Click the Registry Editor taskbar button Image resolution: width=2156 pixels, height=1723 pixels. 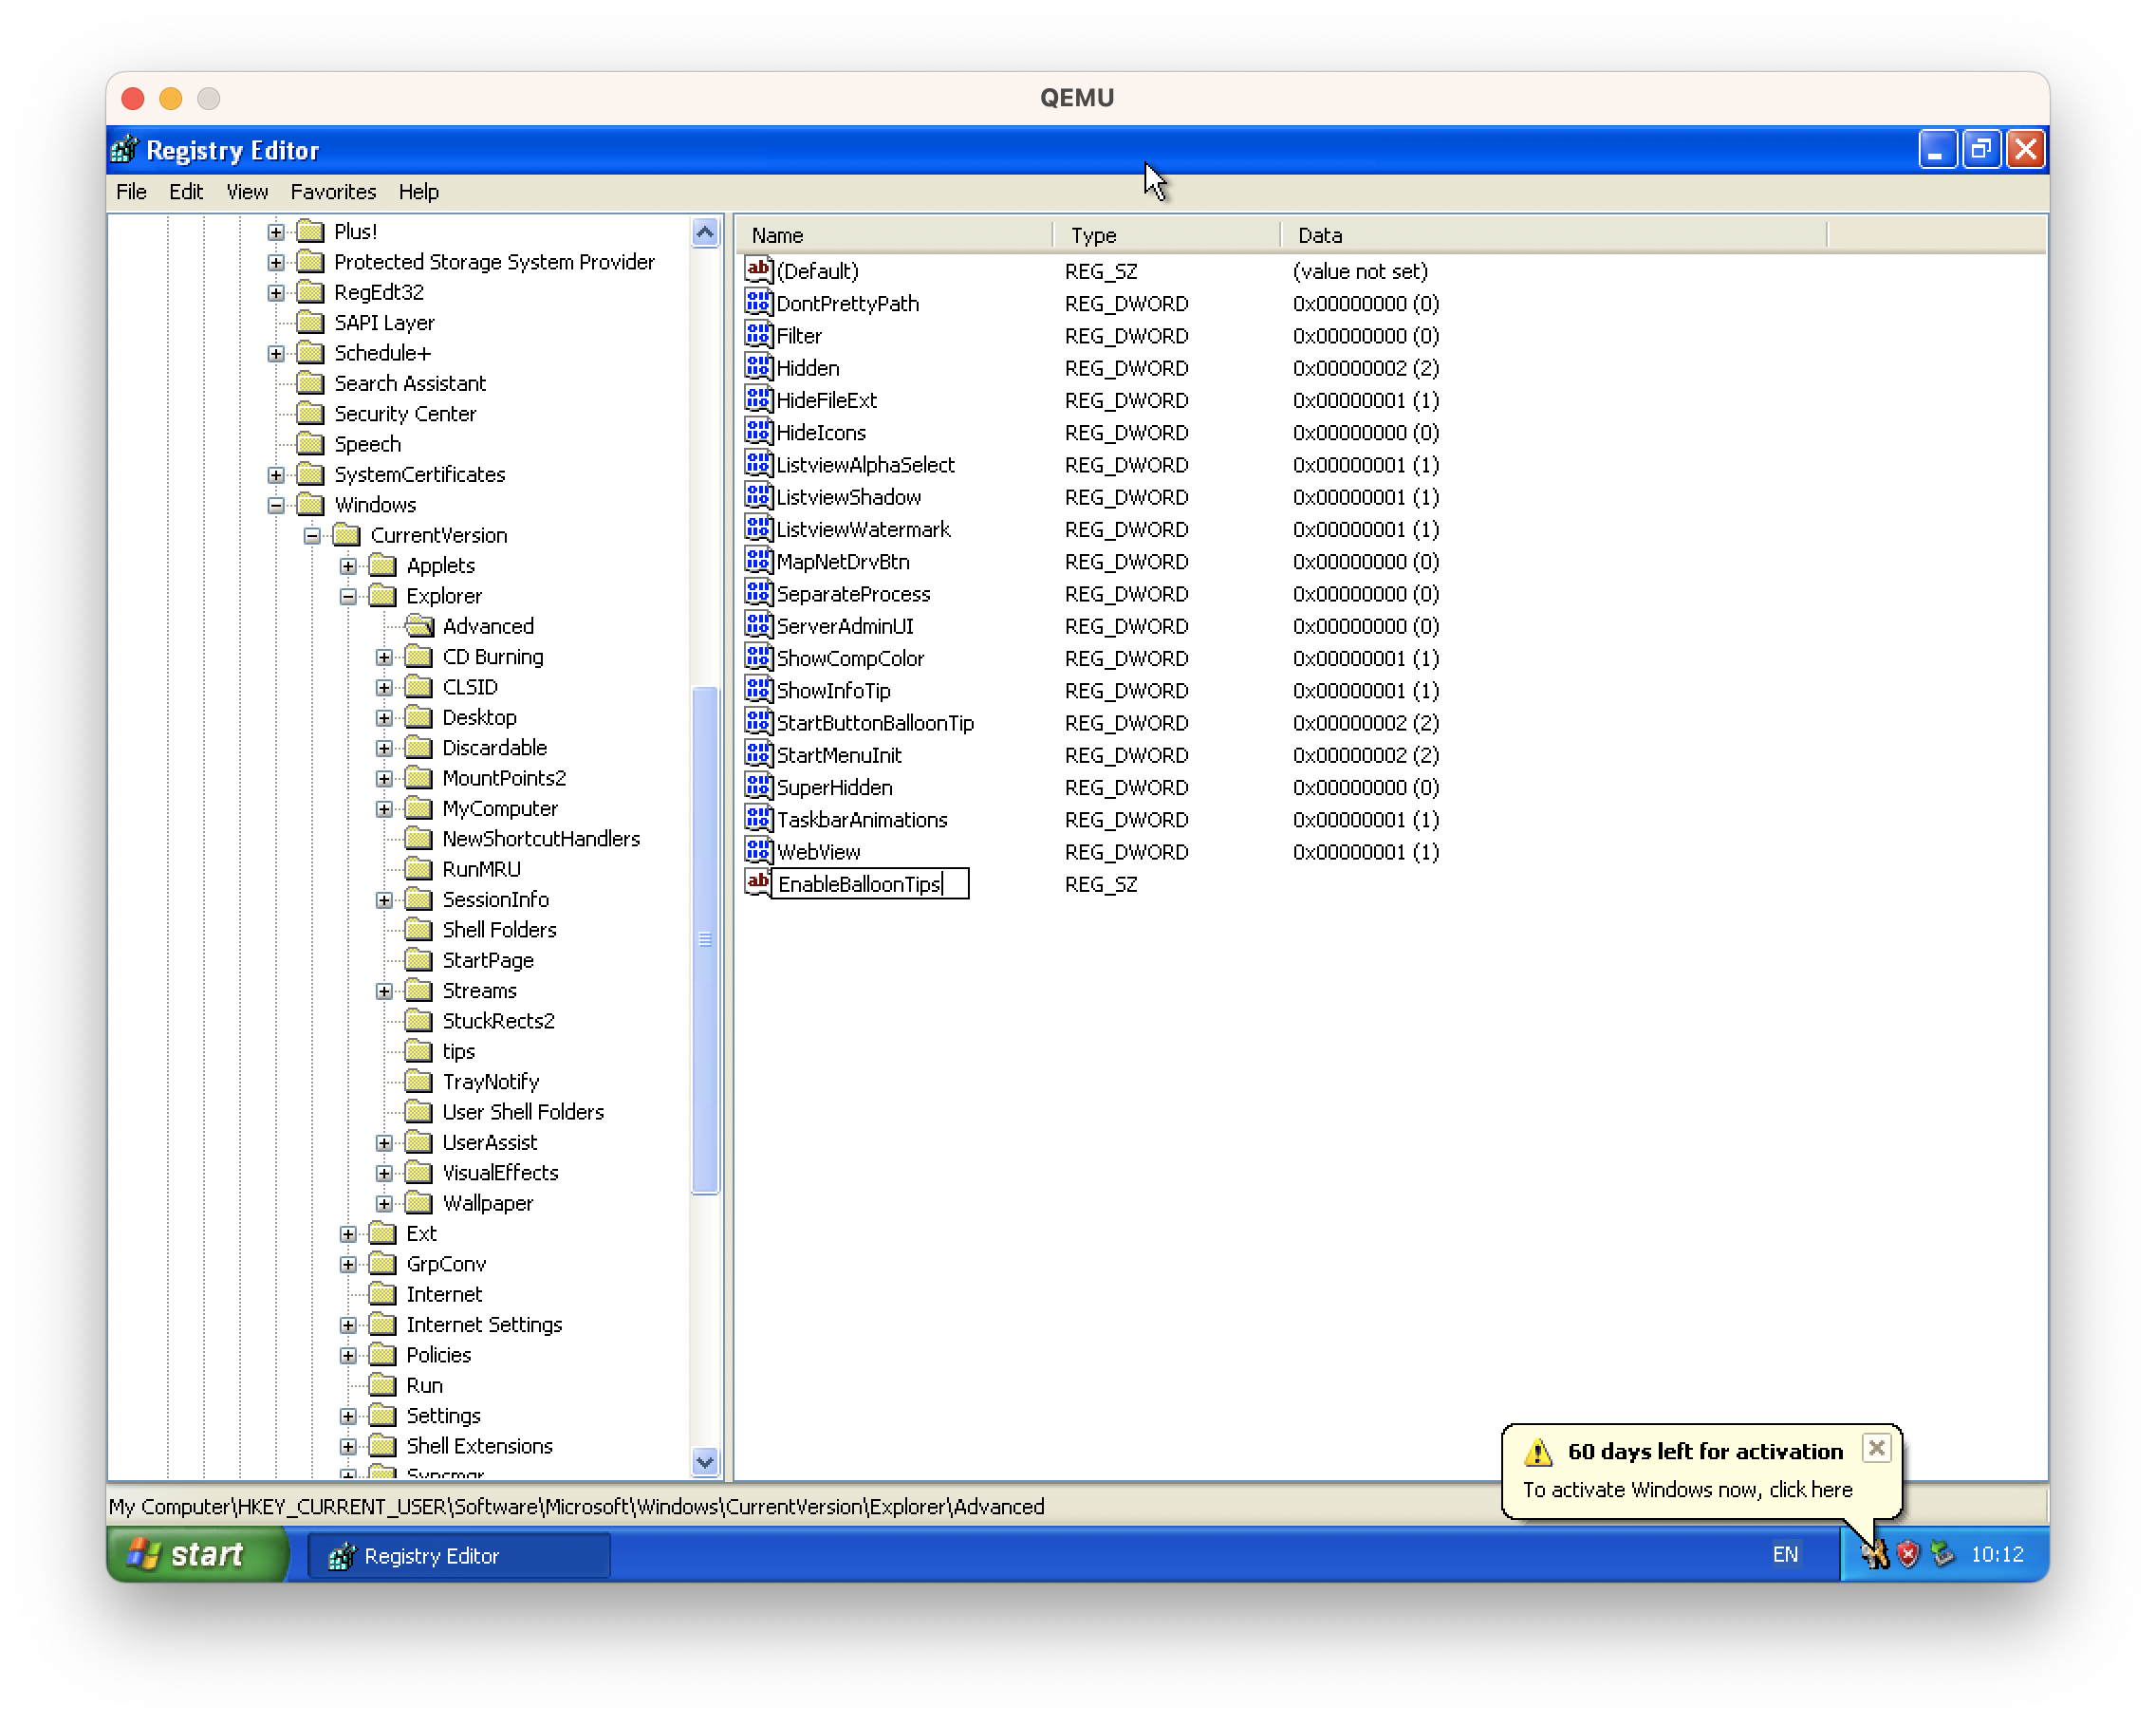[458, 1555]
